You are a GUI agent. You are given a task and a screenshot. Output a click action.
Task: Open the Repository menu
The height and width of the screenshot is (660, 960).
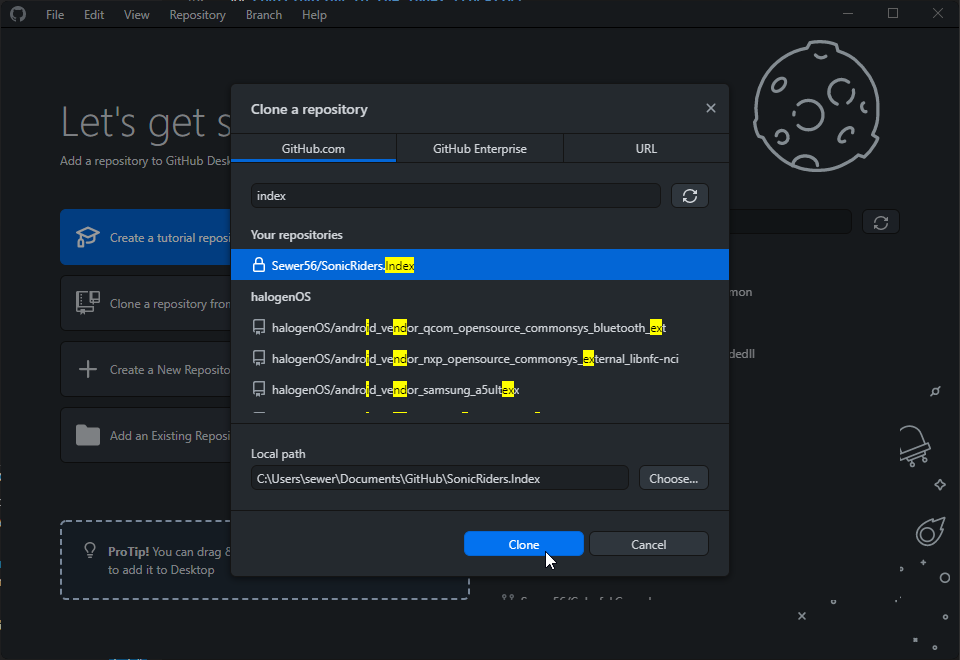coord(197,15)
